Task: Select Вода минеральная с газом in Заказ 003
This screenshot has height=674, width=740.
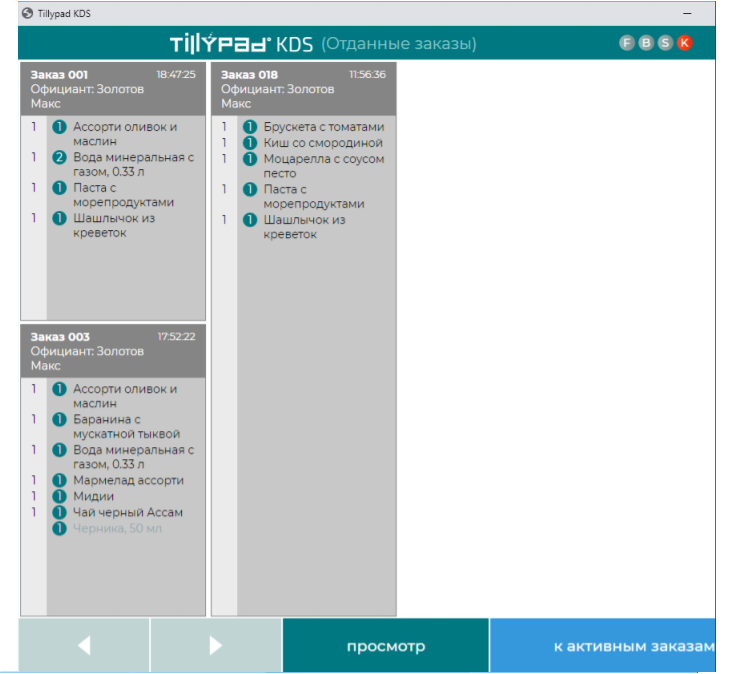Action: point(134,457)
